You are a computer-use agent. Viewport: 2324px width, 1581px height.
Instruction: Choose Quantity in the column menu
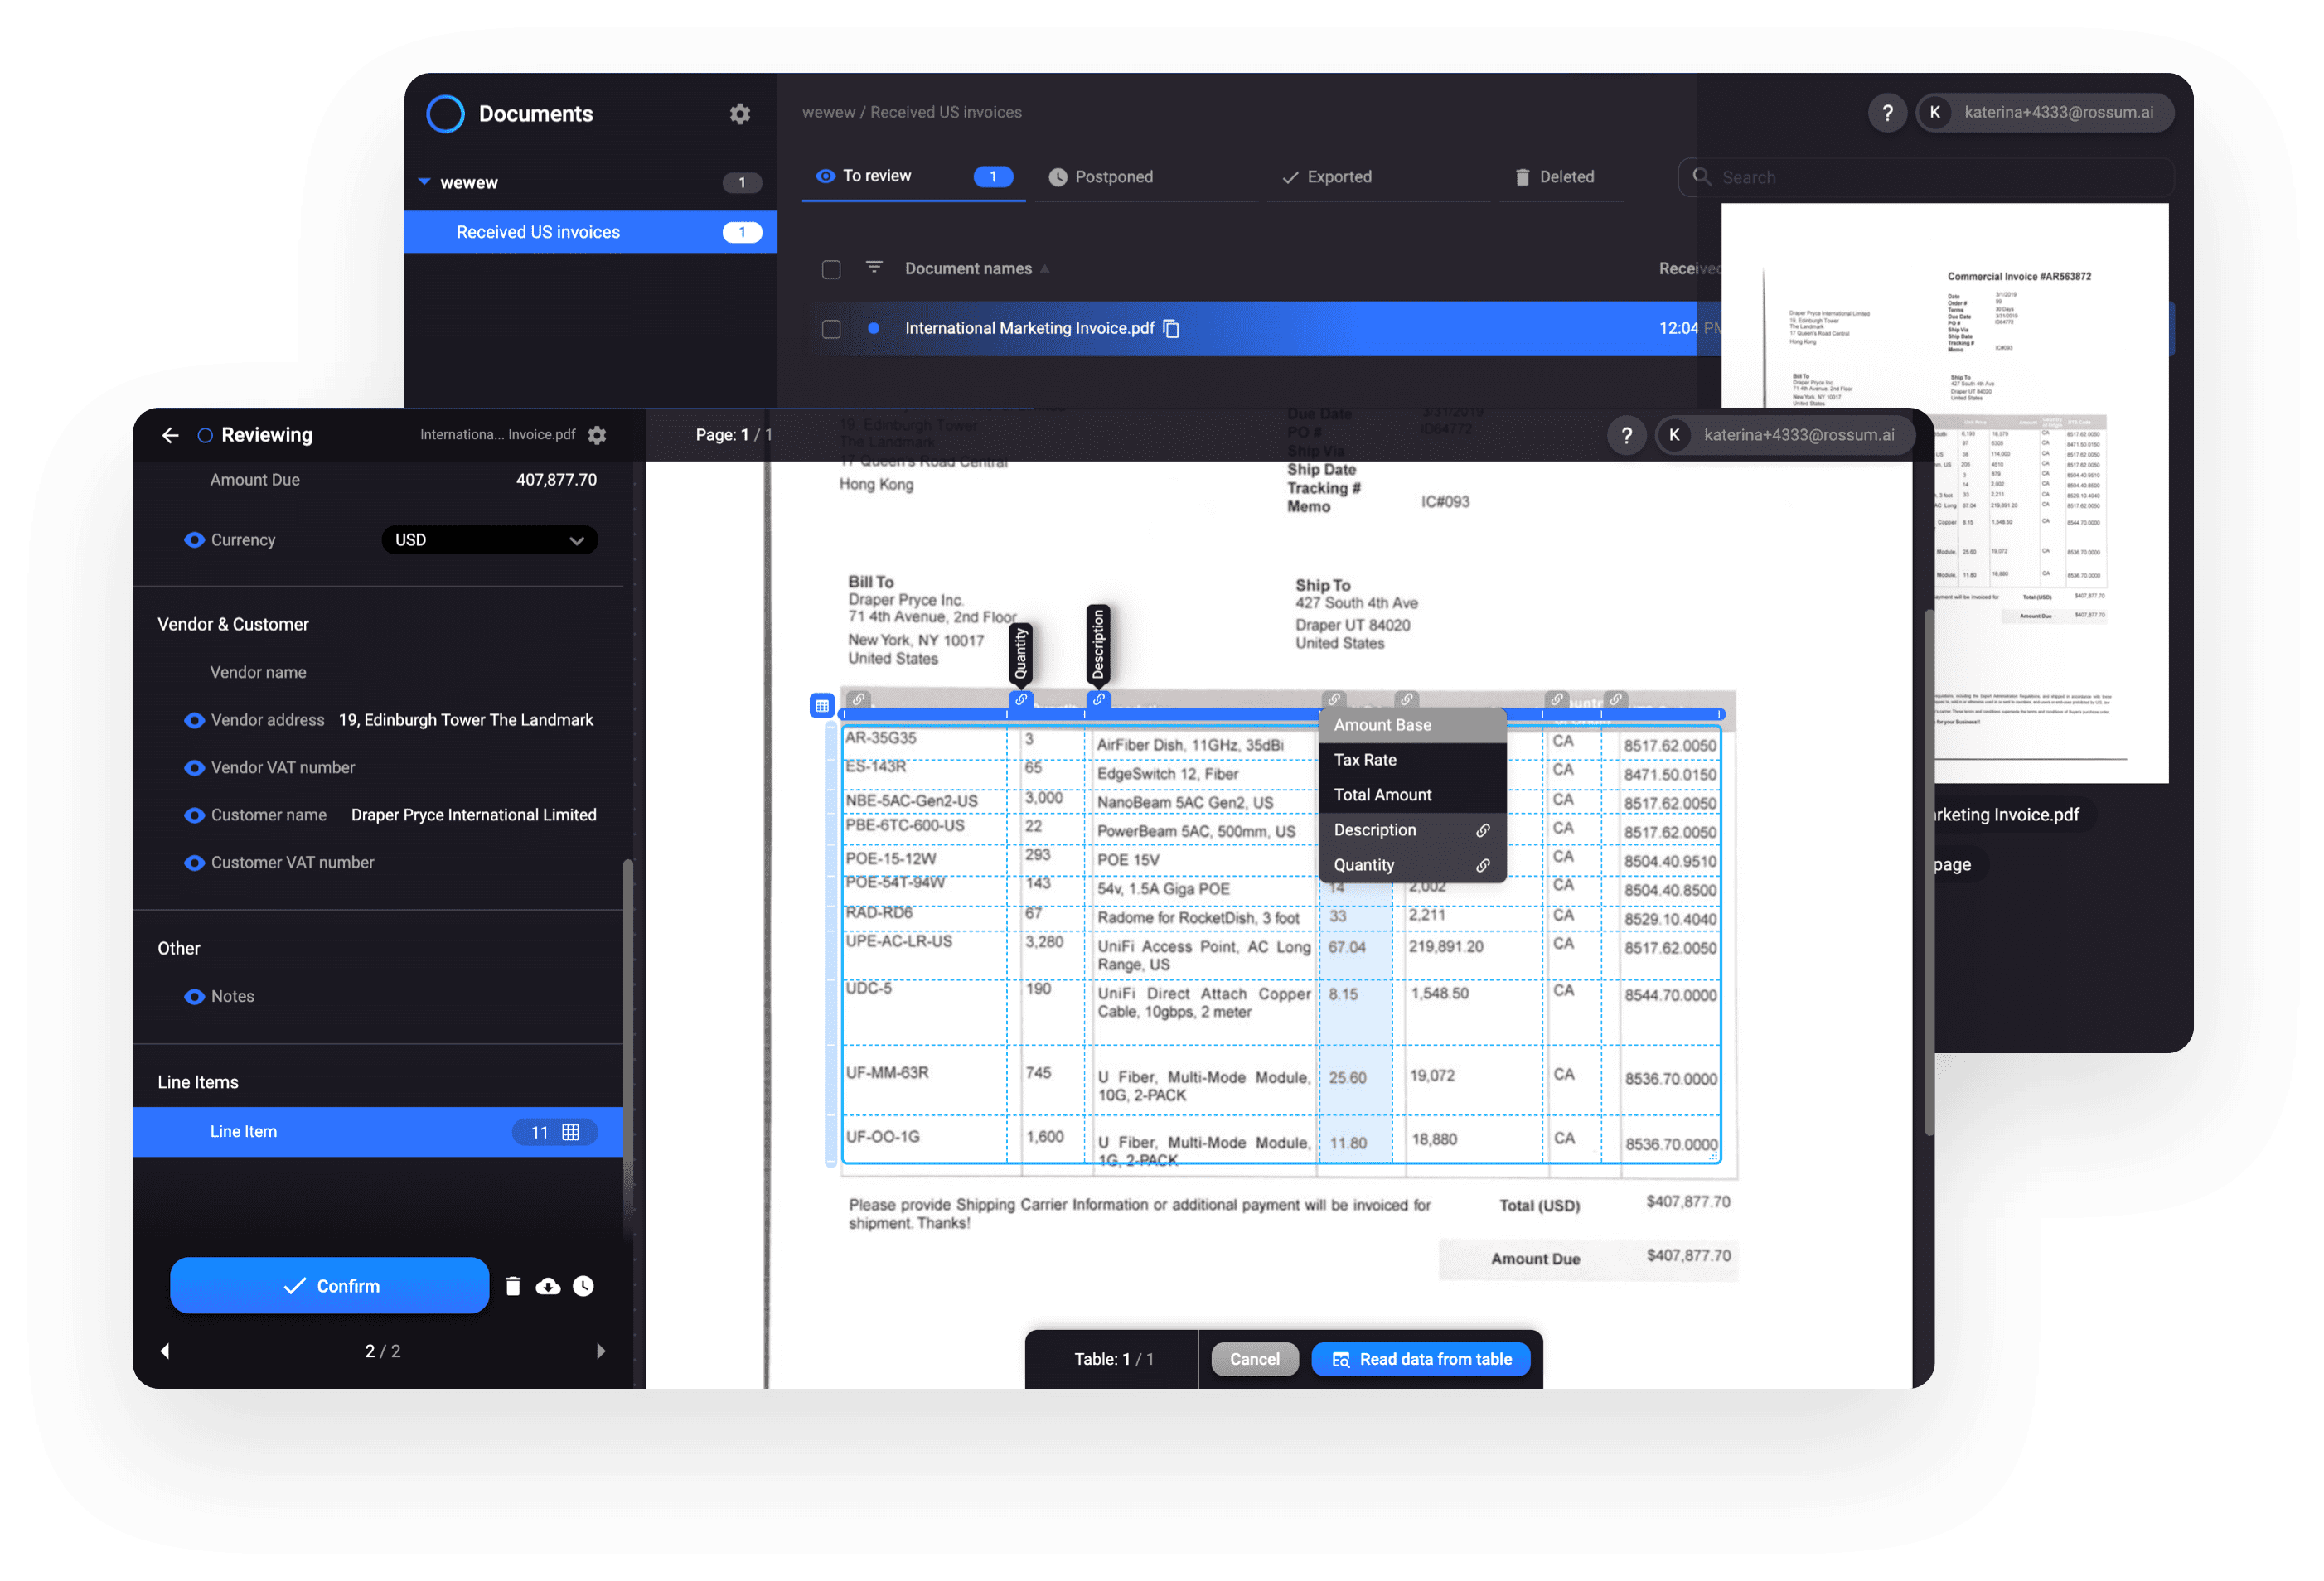tap(1412, 865)
